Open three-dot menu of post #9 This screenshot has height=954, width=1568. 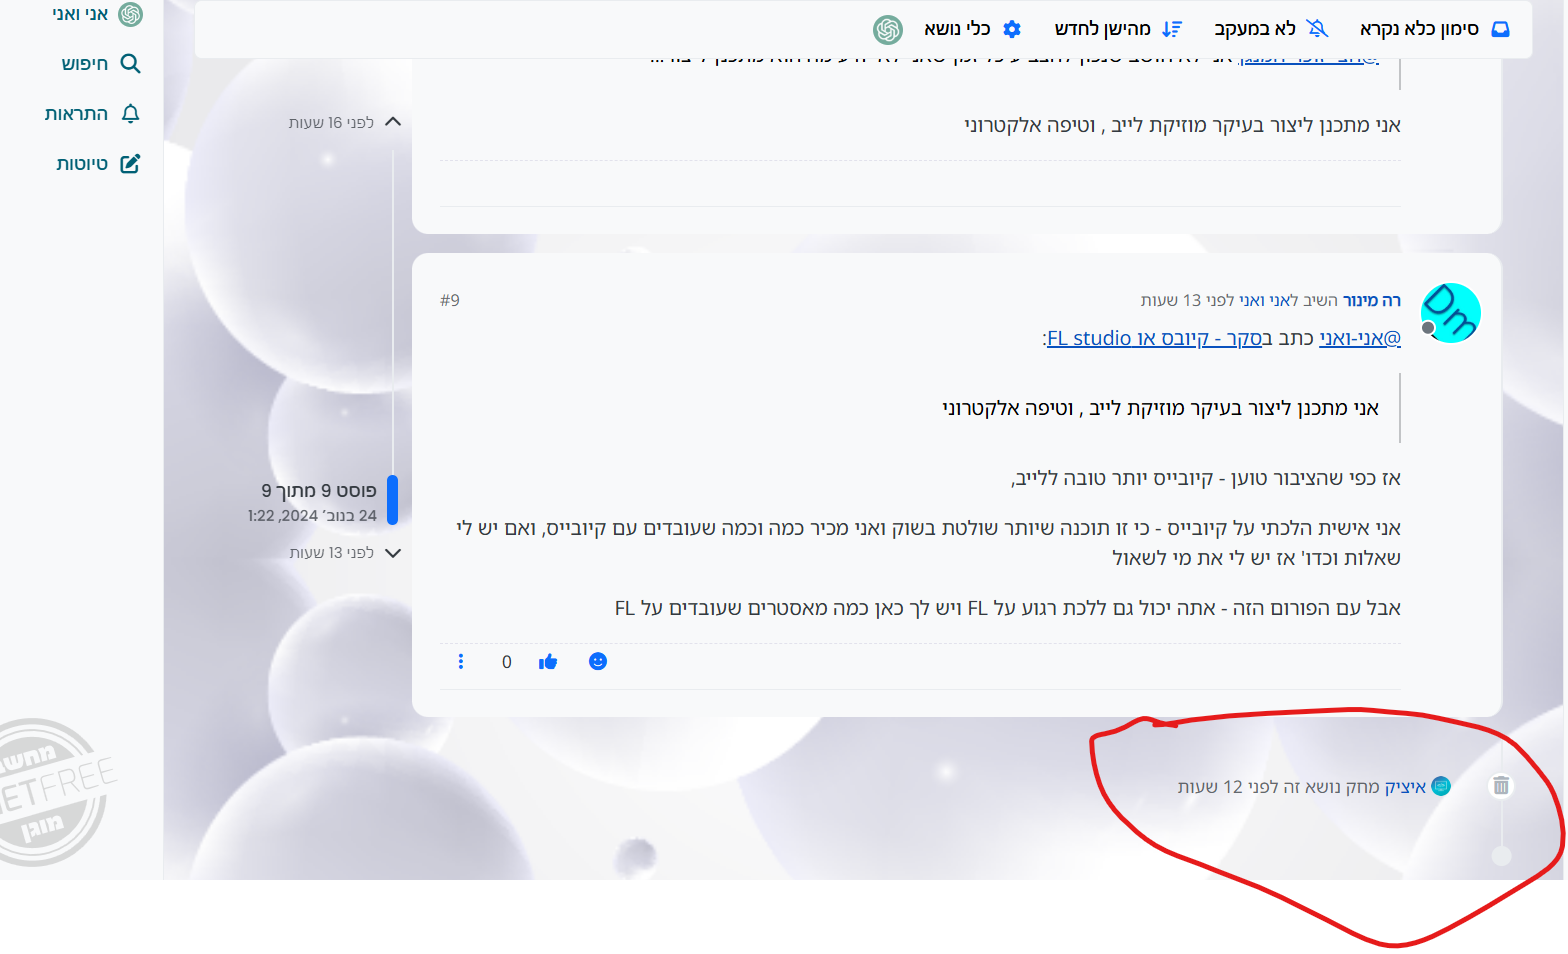461,661
